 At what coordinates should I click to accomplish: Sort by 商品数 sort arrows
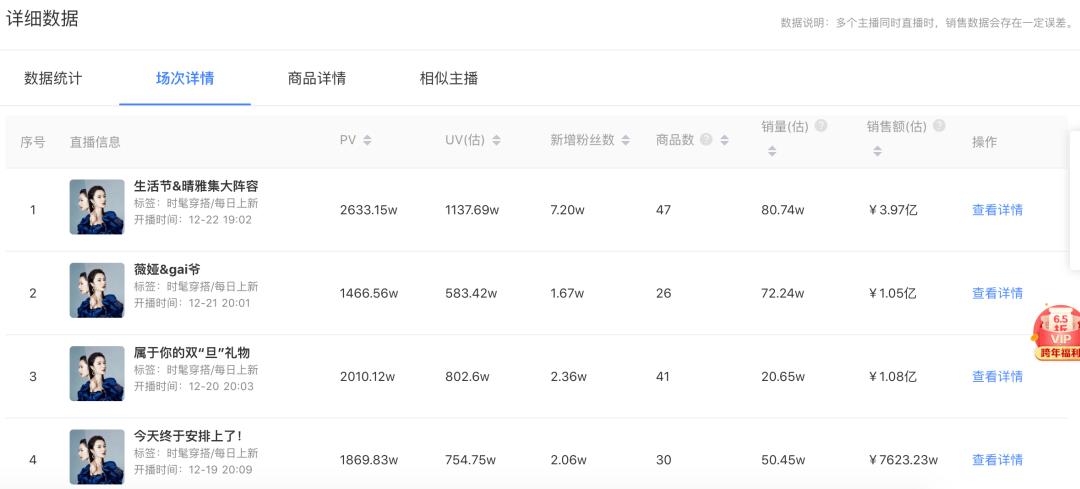click(x=724, y=141)
